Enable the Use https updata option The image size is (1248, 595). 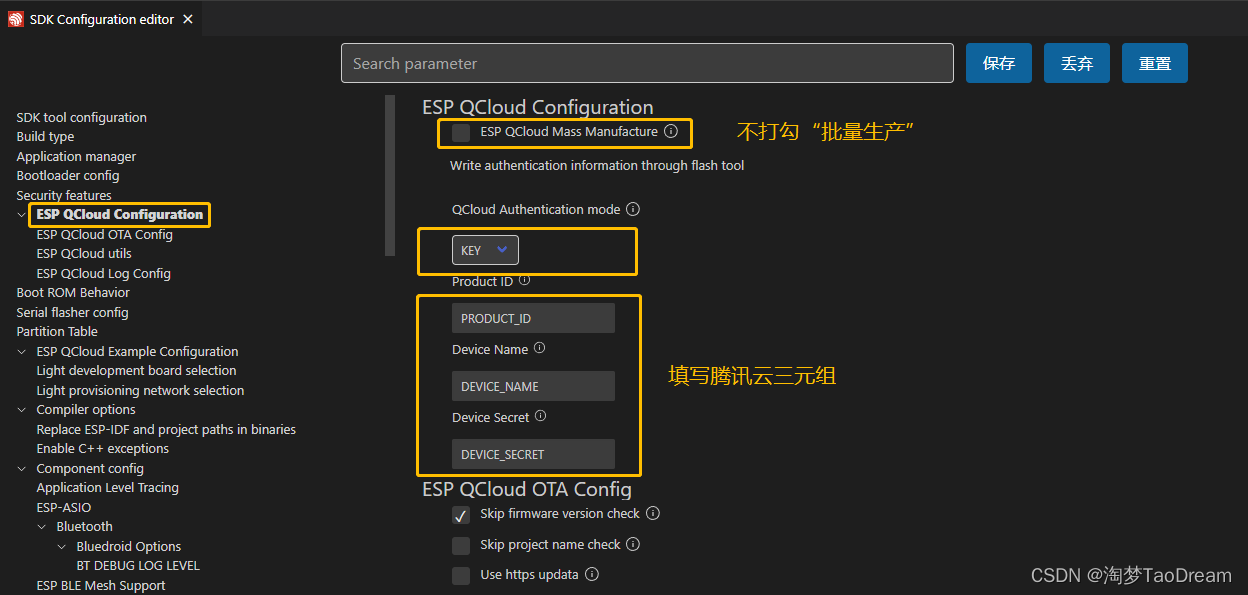pyautogui.click(x=461, y=575)
